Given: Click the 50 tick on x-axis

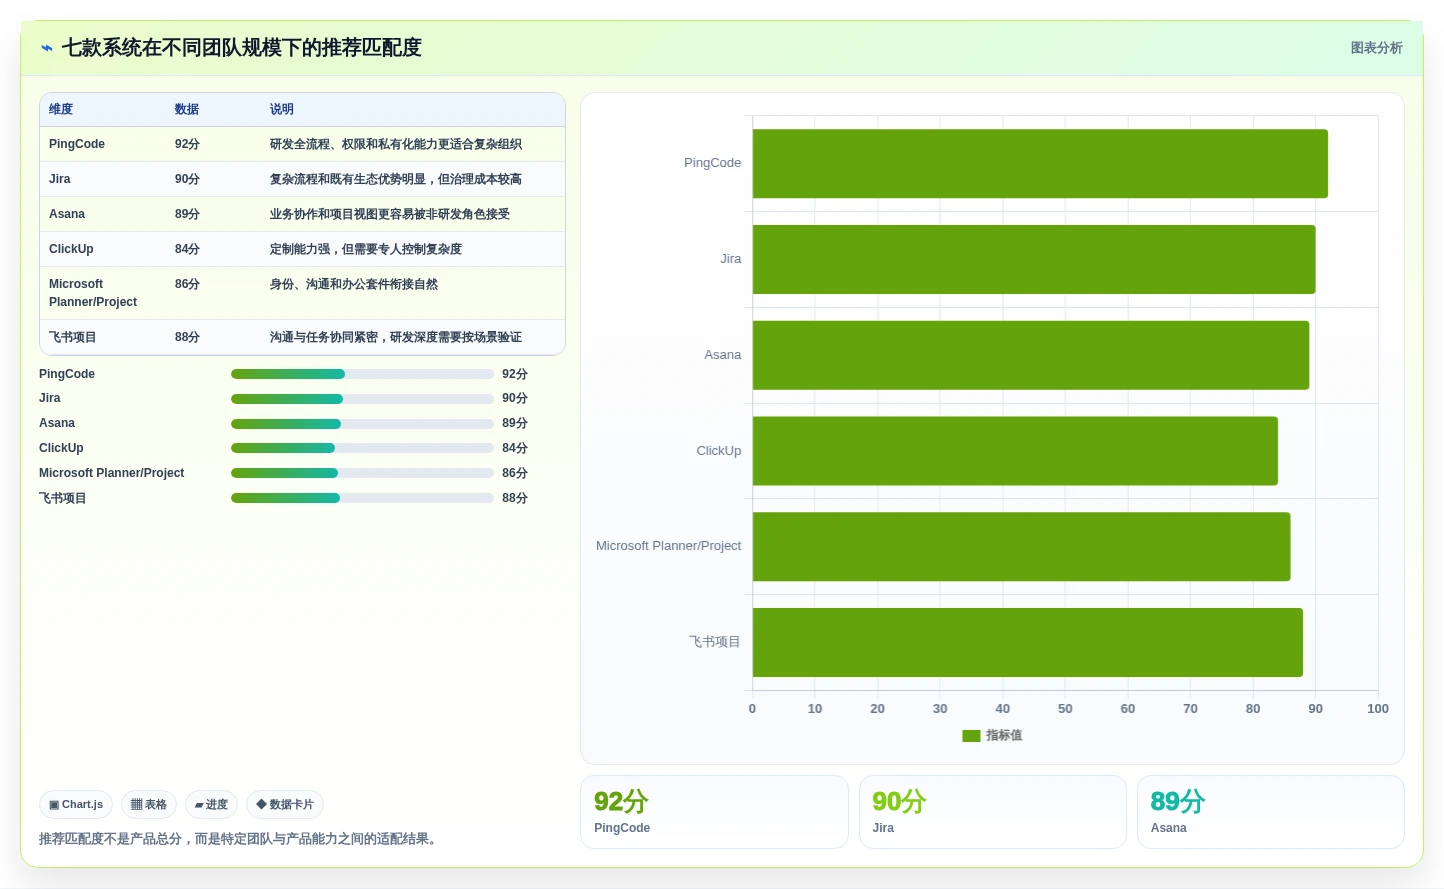Looking at the screenshot, I should (1065, 709).
